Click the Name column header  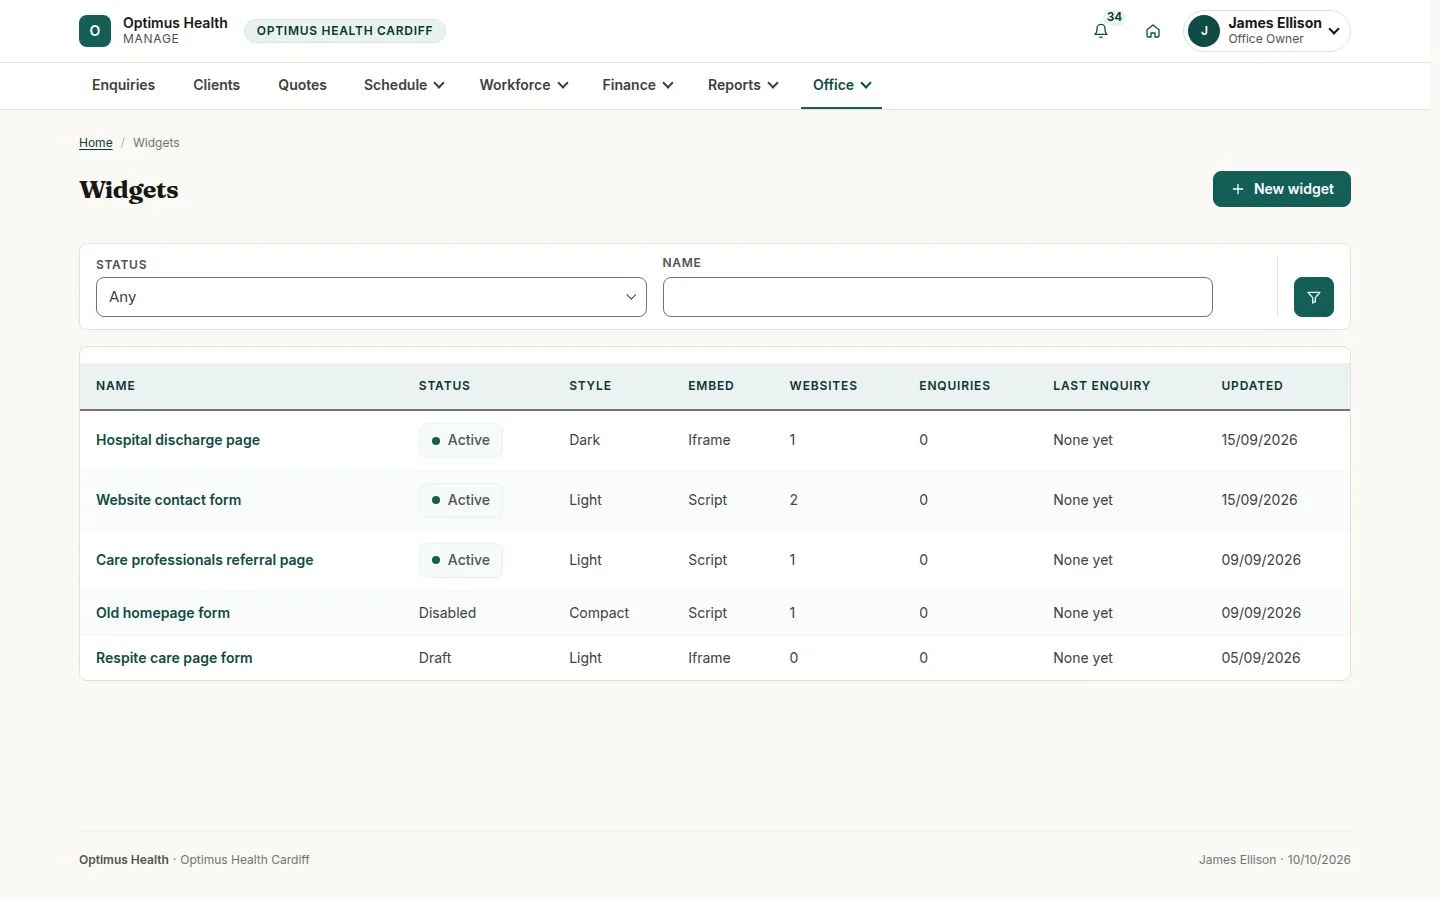(115, 386)
